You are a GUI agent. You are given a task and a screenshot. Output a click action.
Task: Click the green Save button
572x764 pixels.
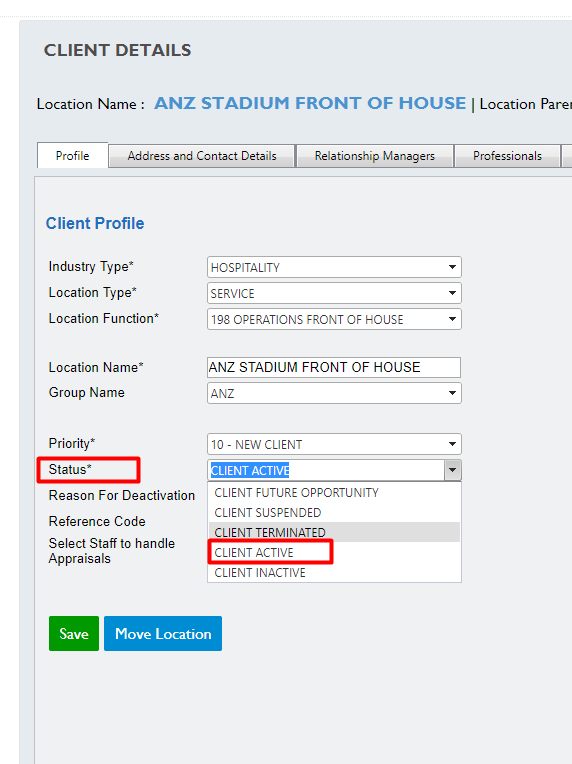(x=74, y=633)
